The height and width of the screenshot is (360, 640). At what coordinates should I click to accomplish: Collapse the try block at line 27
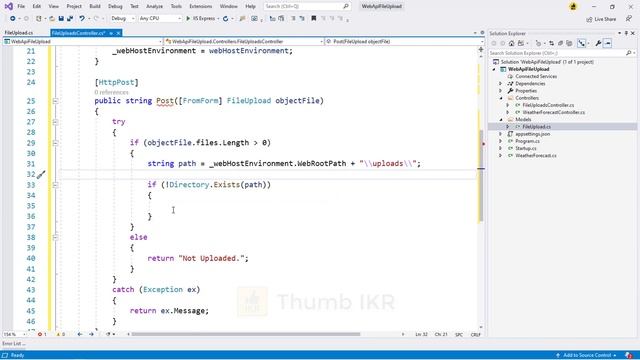coord(55,122)
